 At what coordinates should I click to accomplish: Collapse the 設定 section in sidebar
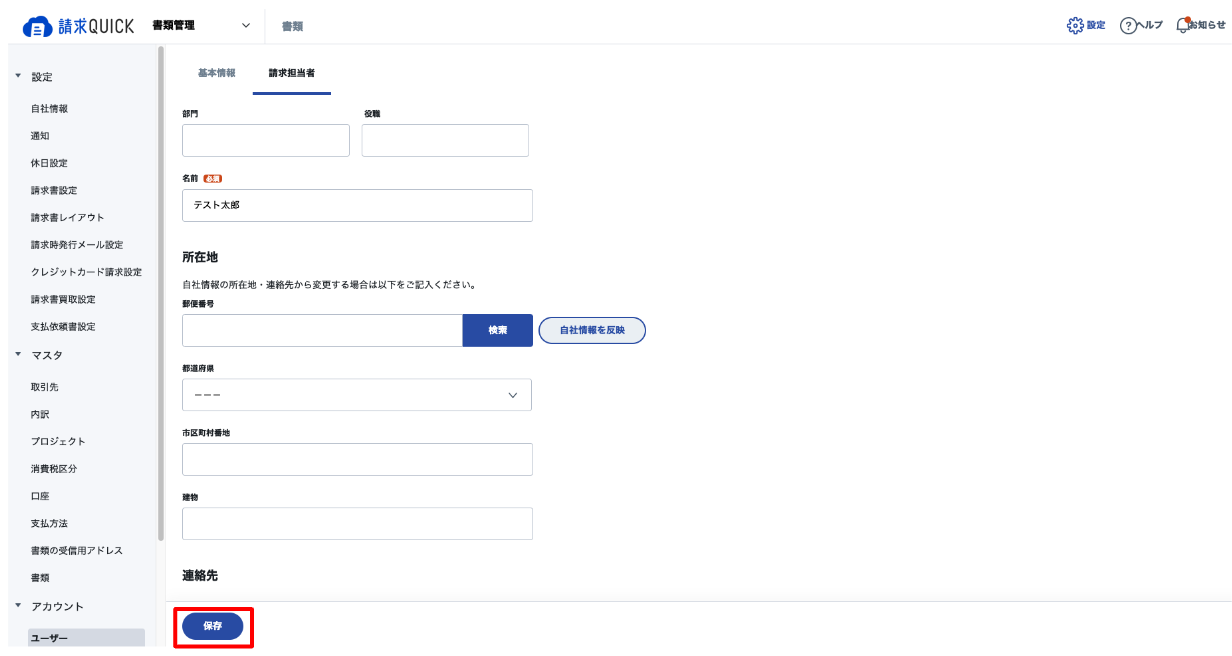point(18,76)
